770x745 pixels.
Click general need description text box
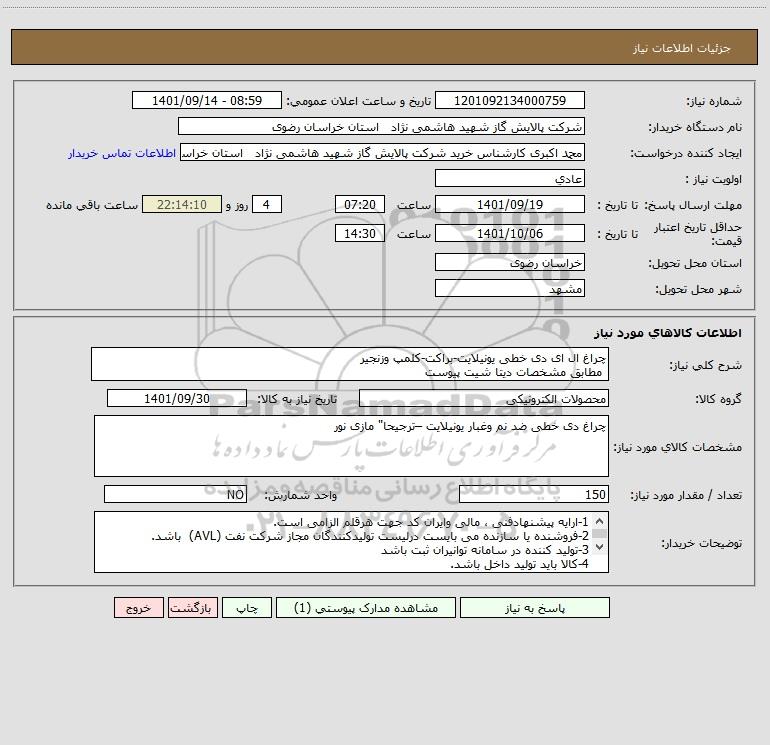pos(350,364)
